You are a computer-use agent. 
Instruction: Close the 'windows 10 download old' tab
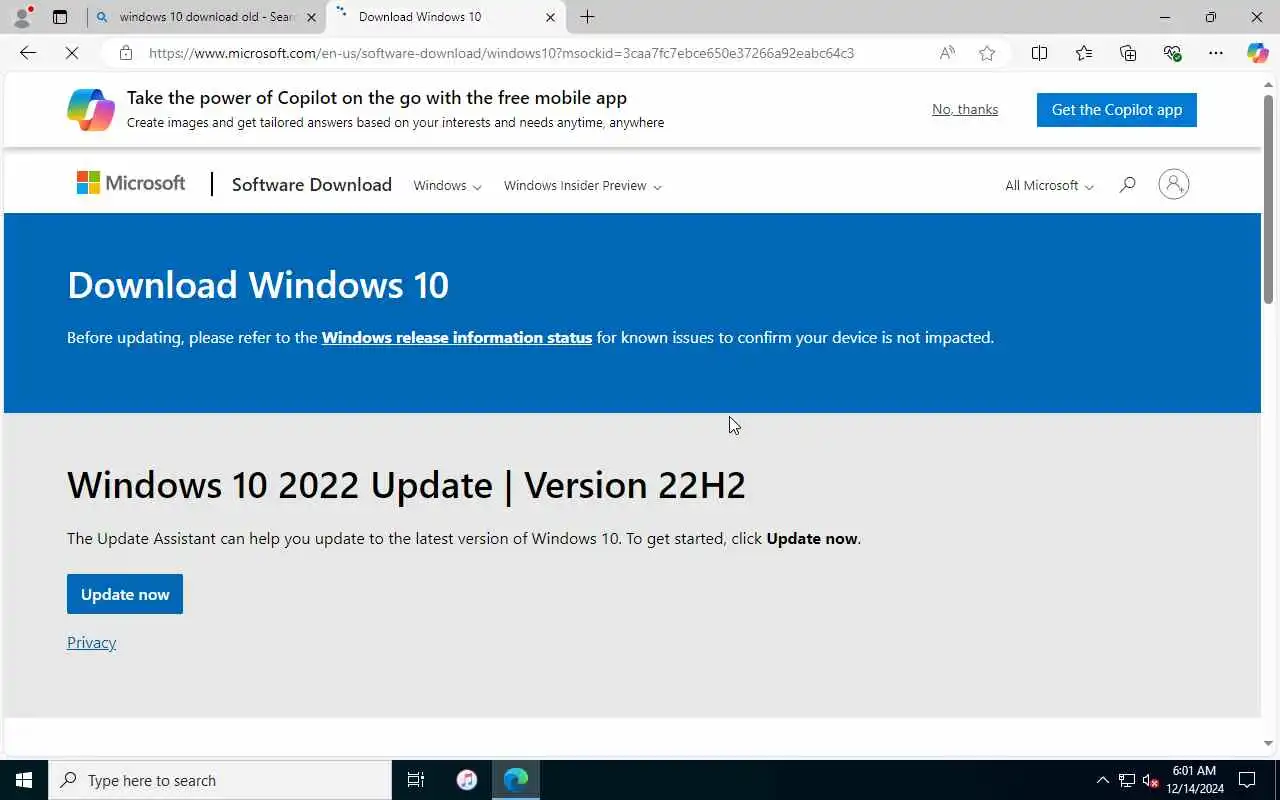311,17
